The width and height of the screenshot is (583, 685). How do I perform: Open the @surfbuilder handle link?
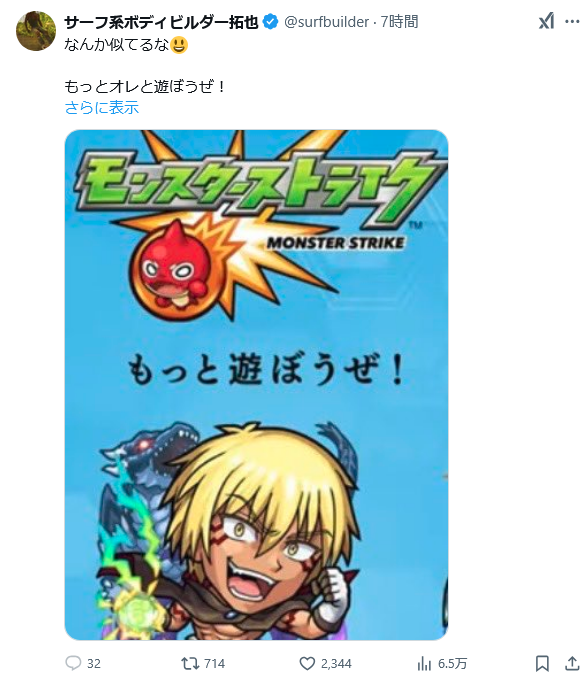[327, 22]
